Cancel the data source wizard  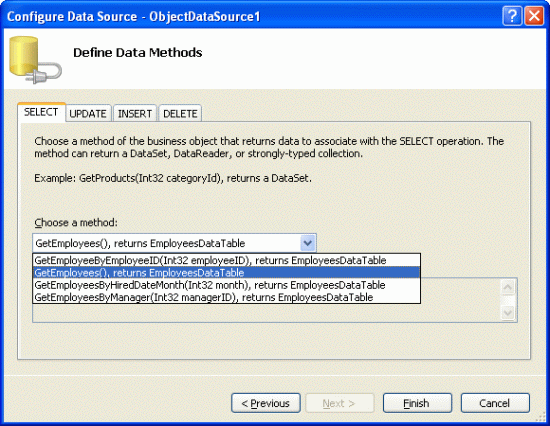coord(495,403)
